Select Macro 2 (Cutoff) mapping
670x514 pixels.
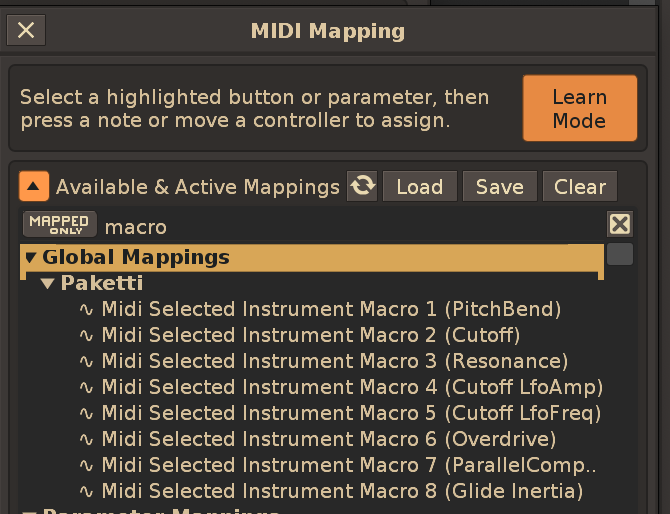pyautogui.click(x=311, y=335)
